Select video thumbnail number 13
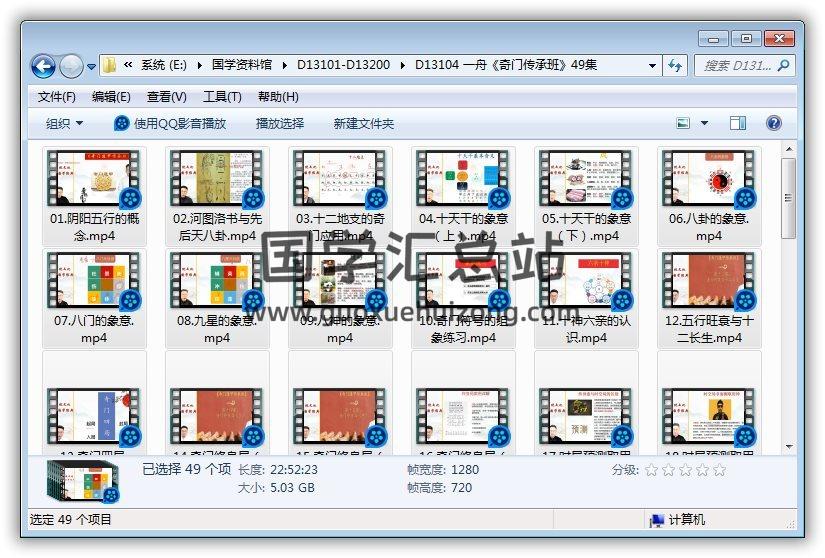 [x=94, y=417]
